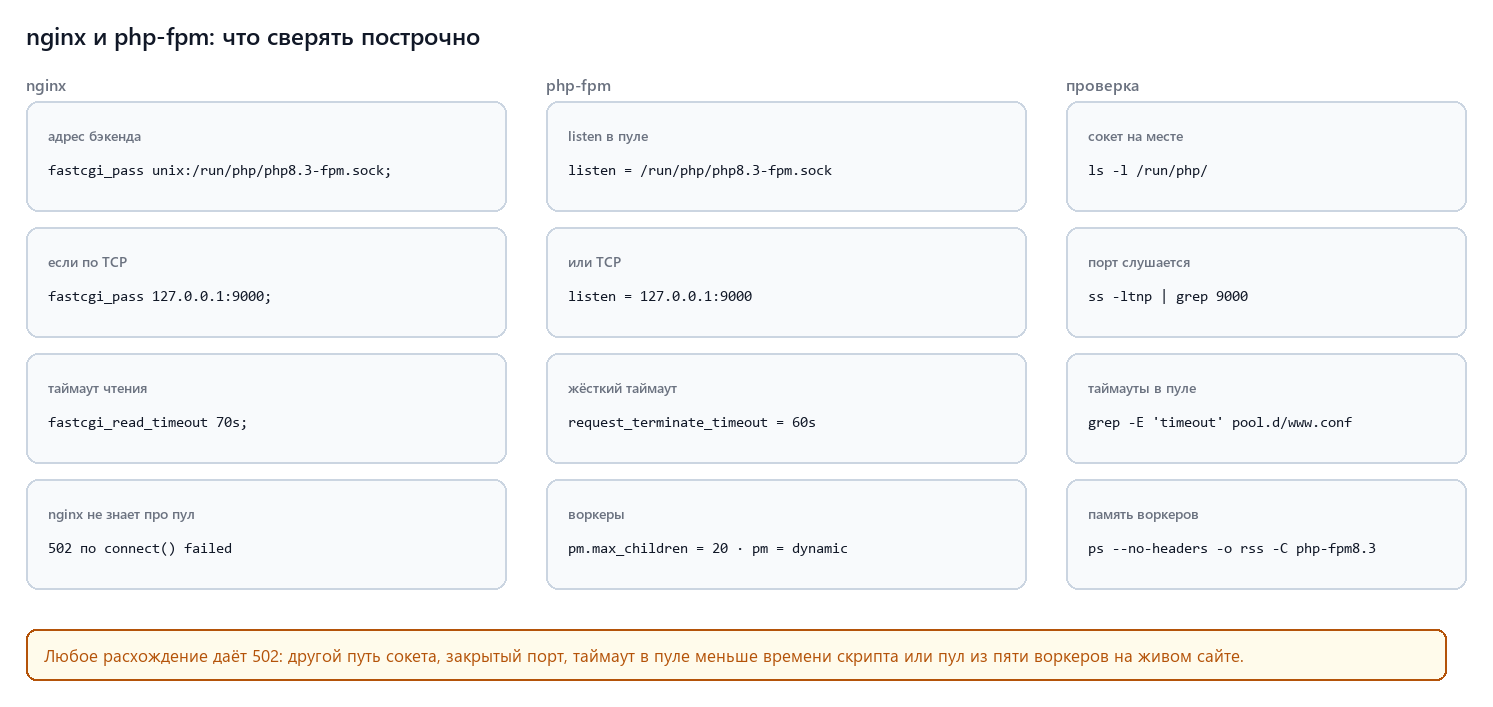Select 'listen = 127.0.0.1:9000' code
The image size is (1493, 707).
coord(660,297)
